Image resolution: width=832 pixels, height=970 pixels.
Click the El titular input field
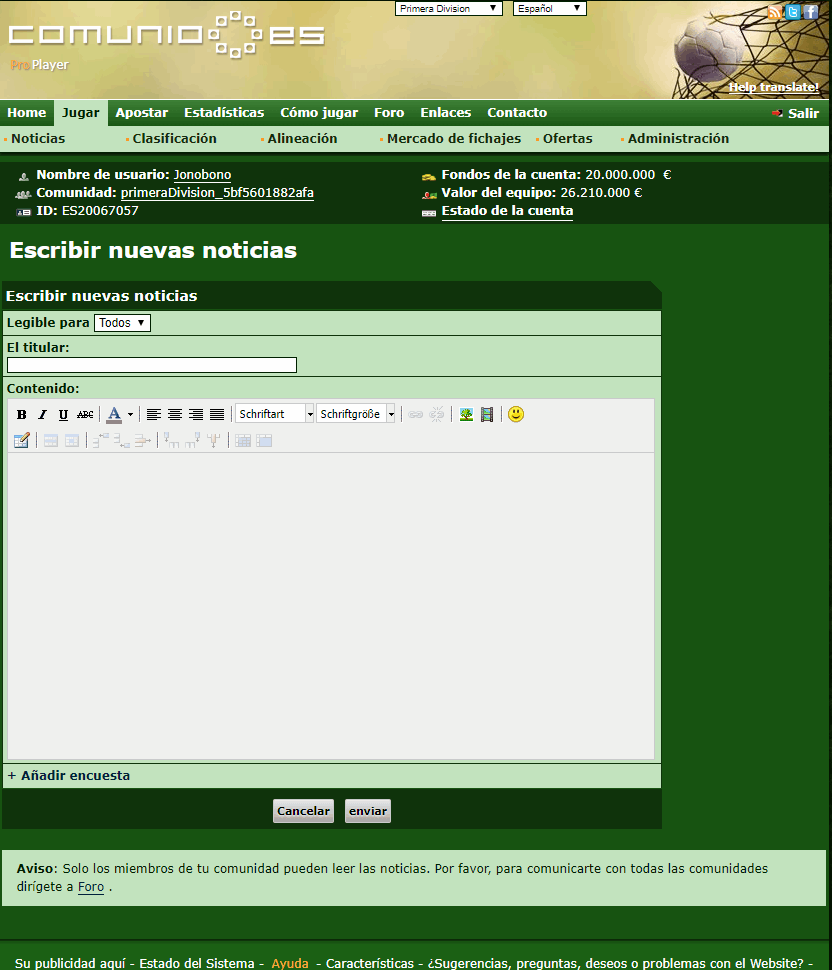[152, 365]
